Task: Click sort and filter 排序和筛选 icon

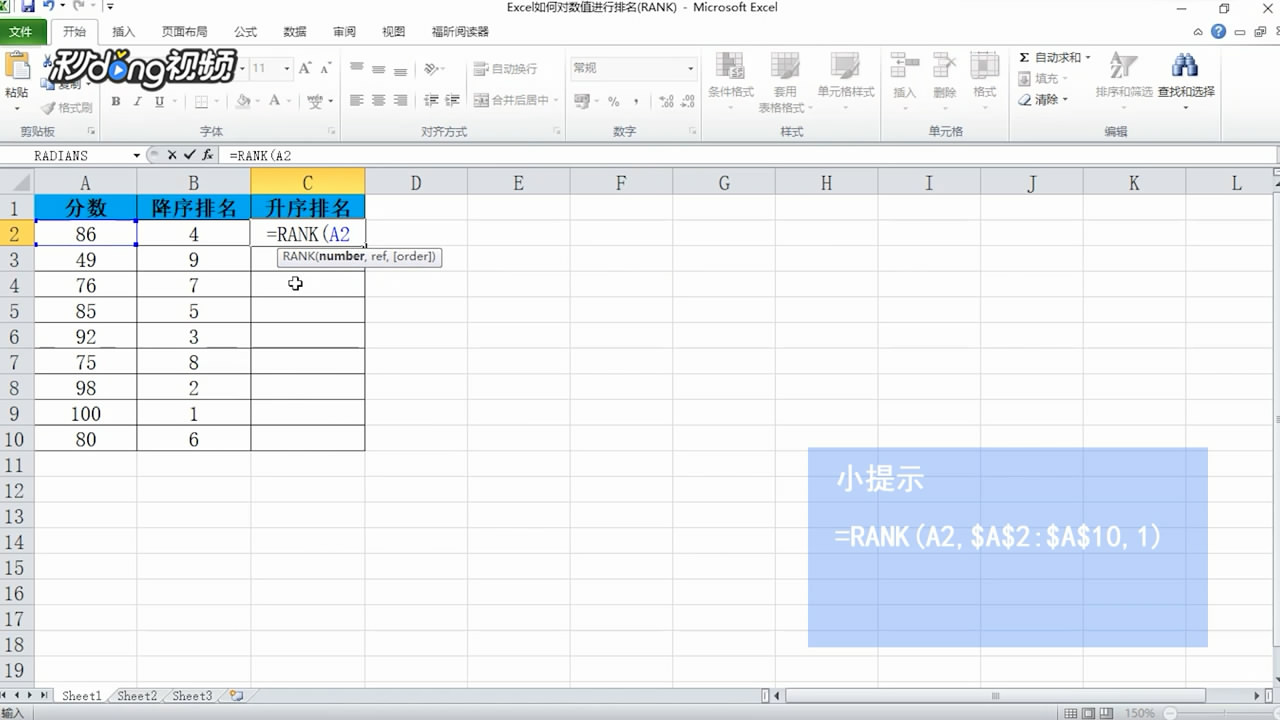Action: 1123,67
